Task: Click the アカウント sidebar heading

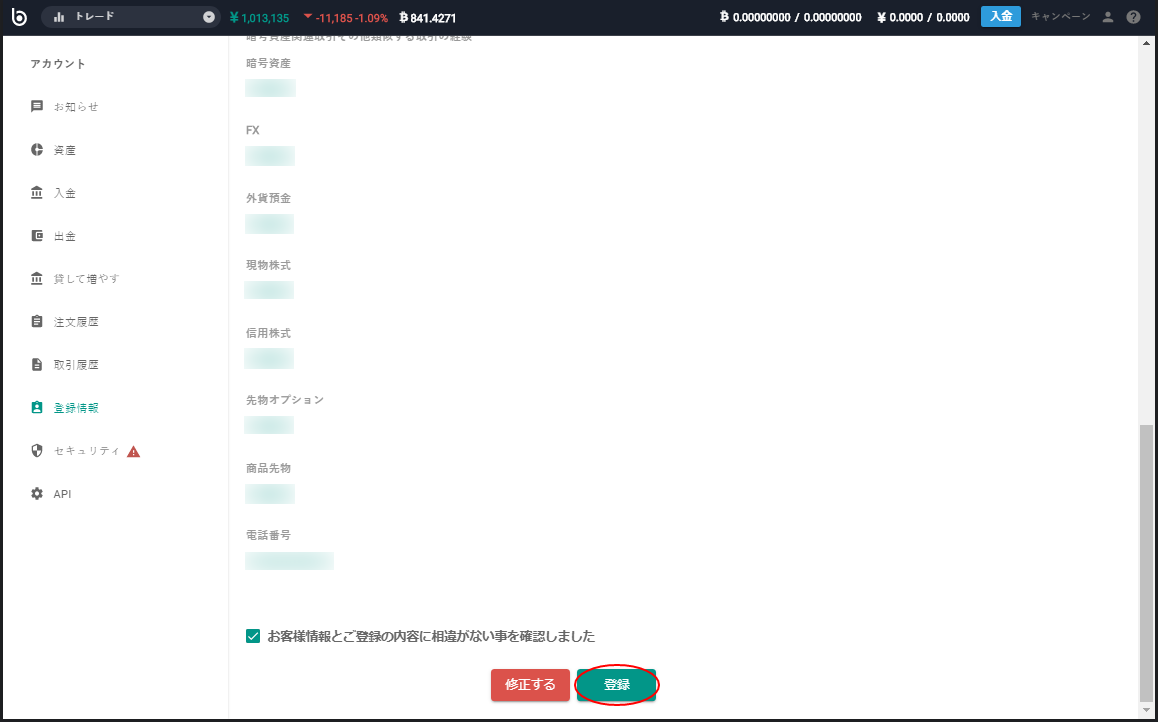Action: point(58,63)
